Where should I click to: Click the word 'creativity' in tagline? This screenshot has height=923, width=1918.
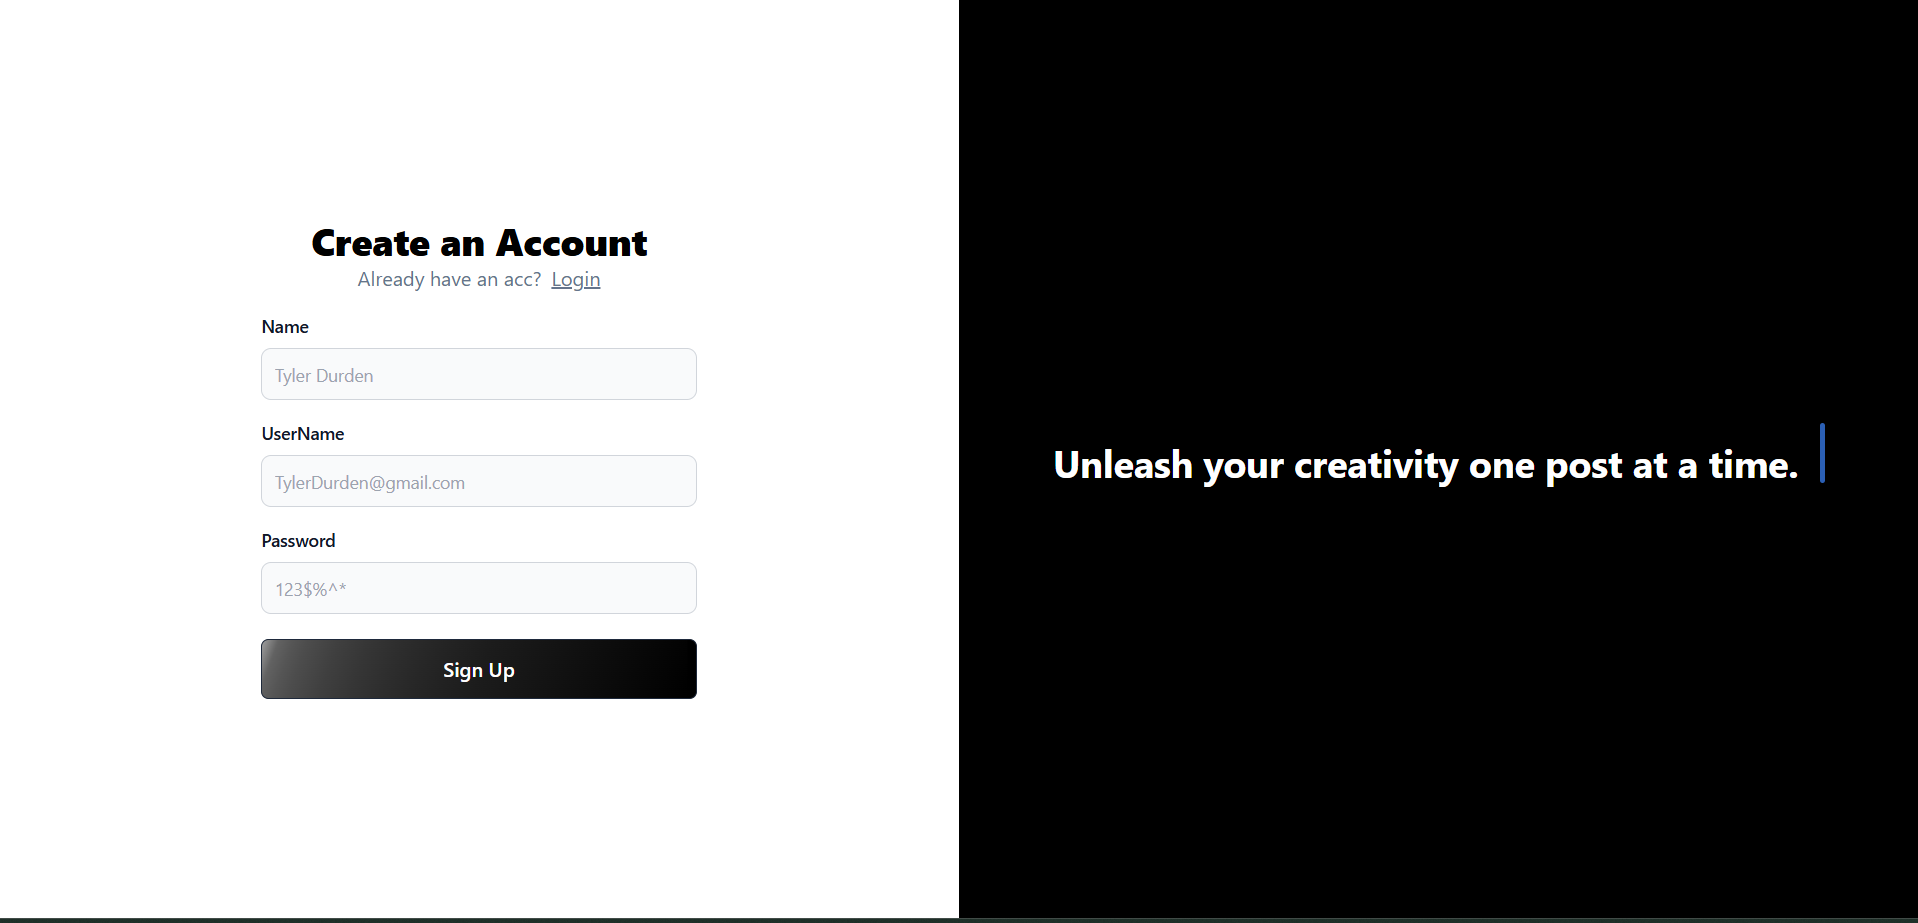pyautogui.click(x=1376, y=466)
